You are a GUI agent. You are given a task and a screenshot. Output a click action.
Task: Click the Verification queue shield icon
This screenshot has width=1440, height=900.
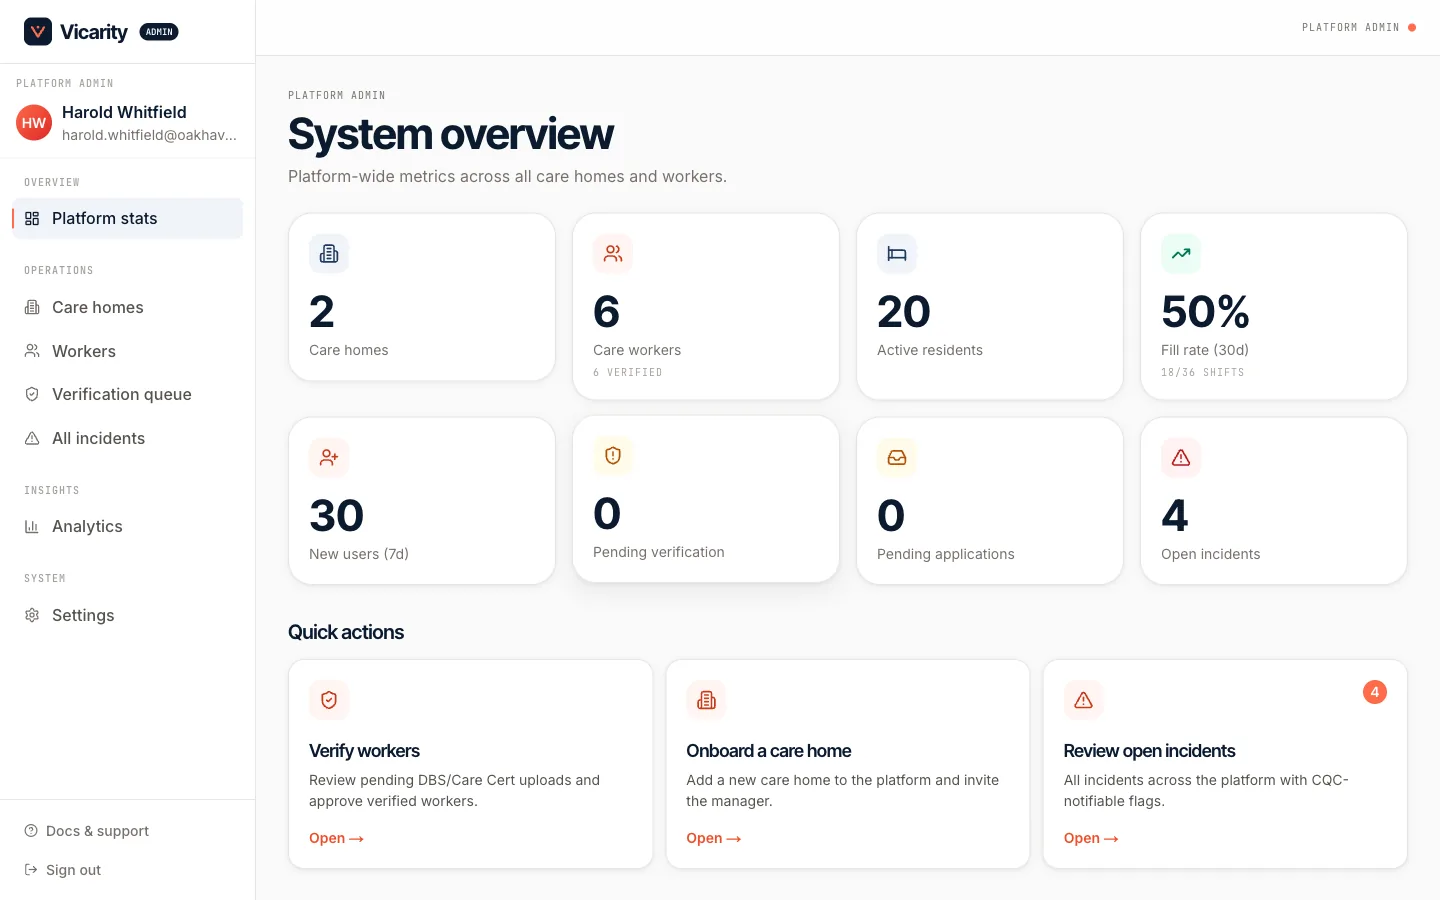pos(32,394)
